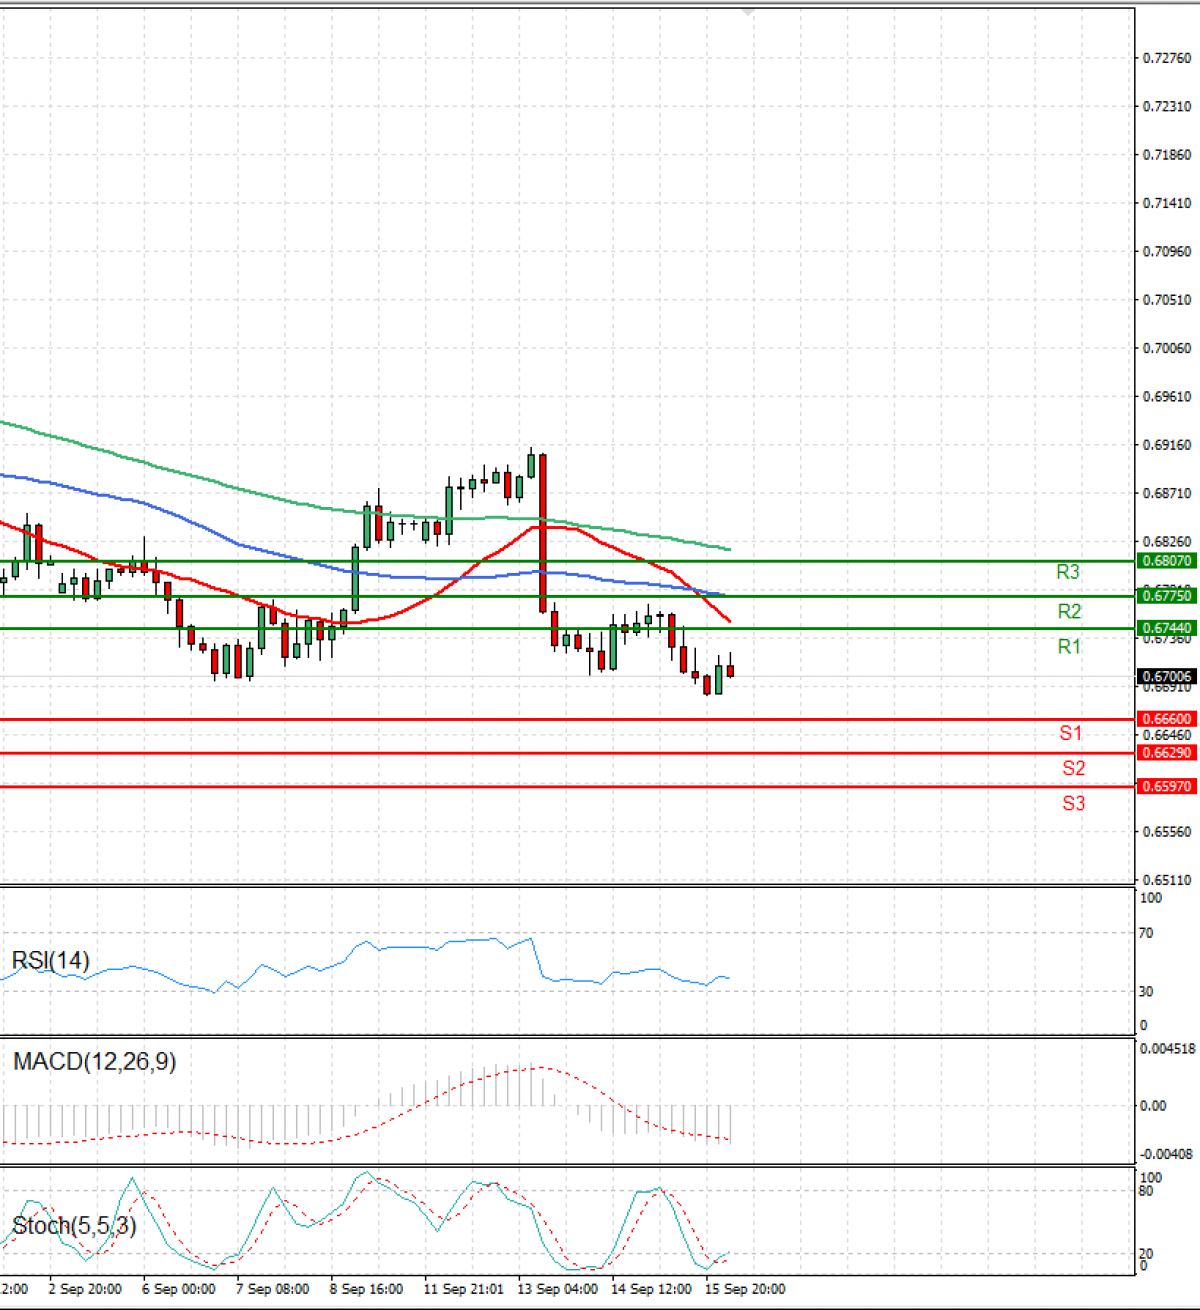Click the 15 Sep 20:00 time marker
The image size is (1200, 1310).
(x=745, y=1289)
